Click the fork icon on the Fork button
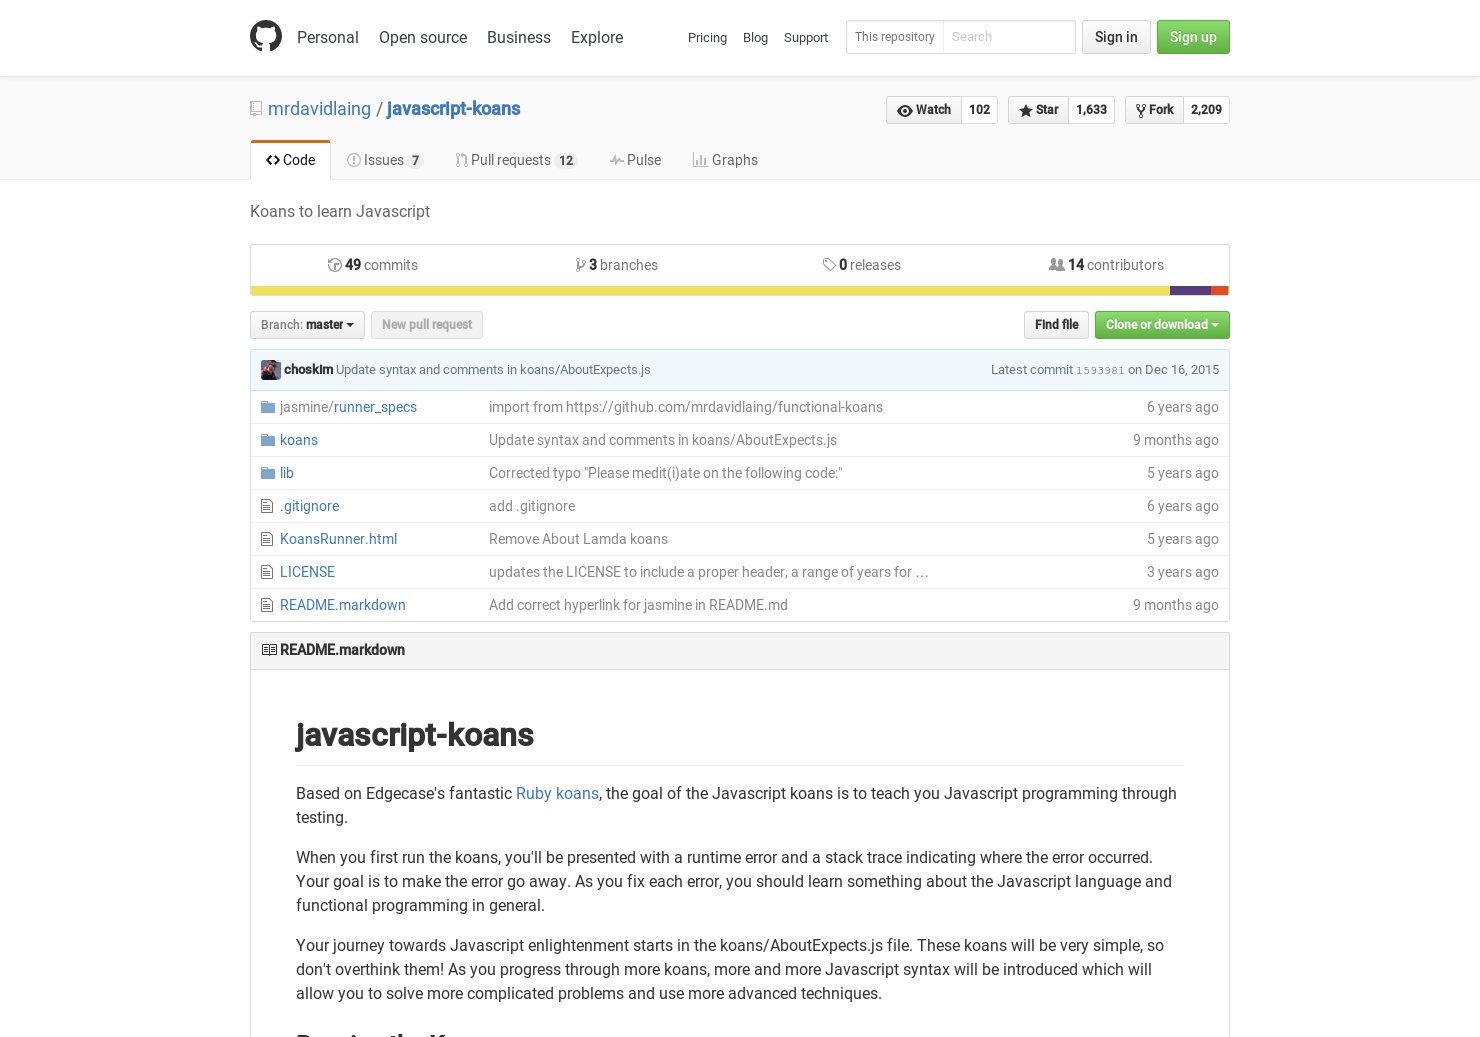Image resolution: width=1480 pixels, height=1037 pixels. 1139,110
